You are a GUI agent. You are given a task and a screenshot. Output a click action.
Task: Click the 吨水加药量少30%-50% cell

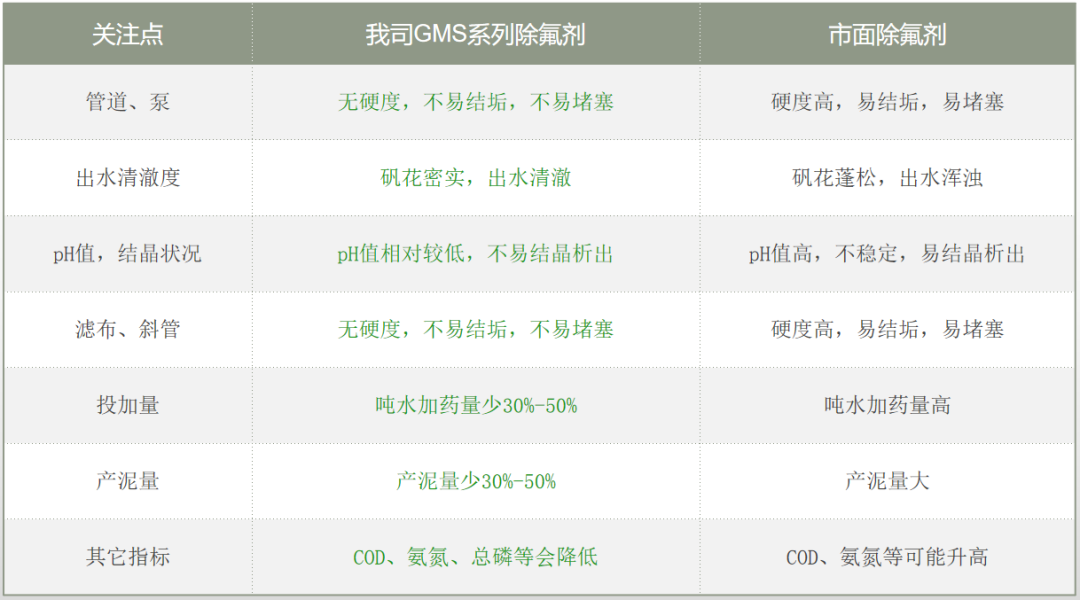point(475,405)
